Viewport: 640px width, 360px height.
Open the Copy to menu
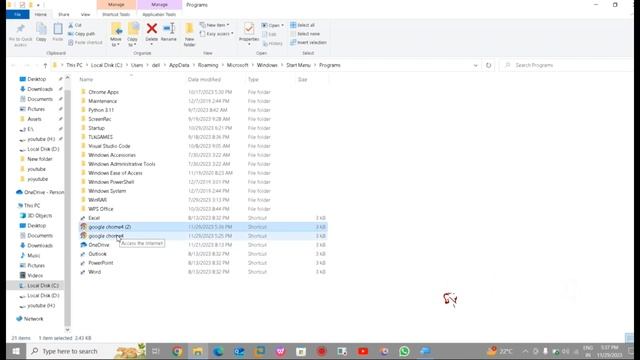[x=133, y=35]
